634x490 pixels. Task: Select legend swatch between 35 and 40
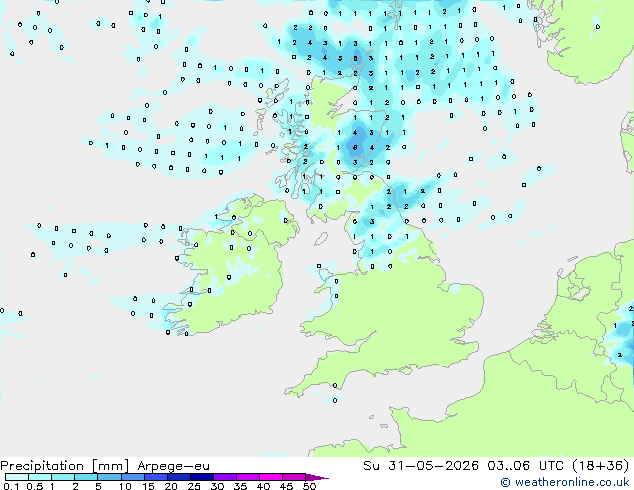pos(248,477)
